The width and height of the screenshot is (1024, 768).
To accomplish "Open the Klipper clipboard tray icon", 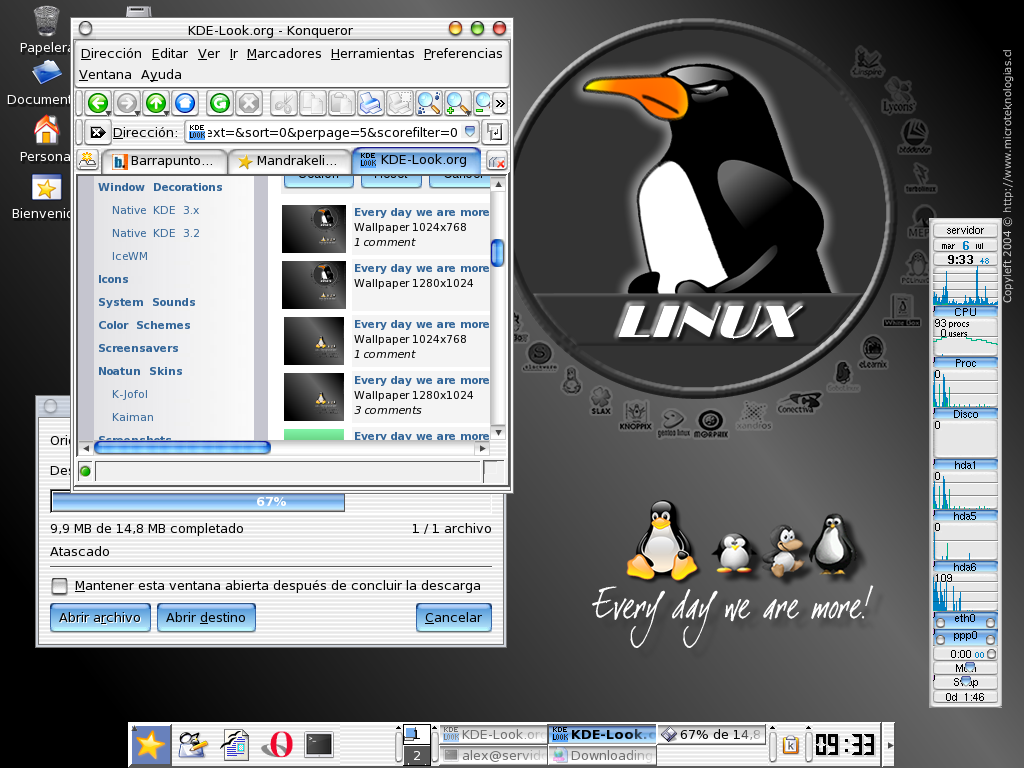I will point(790,744).
